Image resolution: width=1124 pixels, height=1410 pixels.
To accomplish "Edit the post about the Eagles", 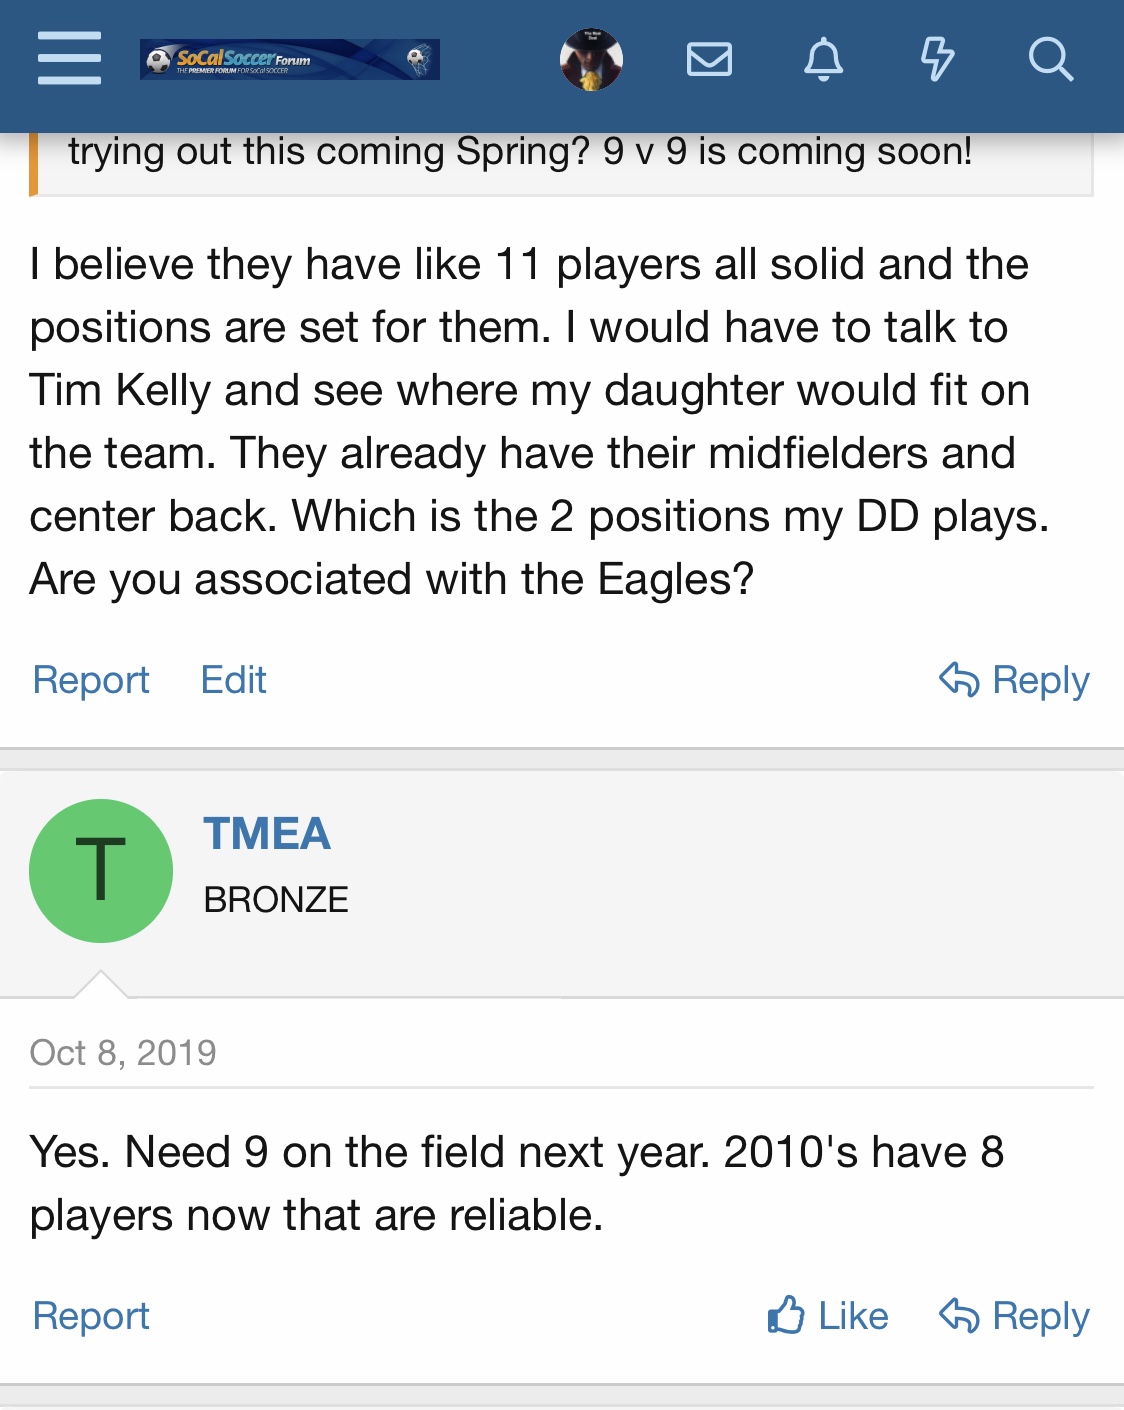I will coord(233,680).
